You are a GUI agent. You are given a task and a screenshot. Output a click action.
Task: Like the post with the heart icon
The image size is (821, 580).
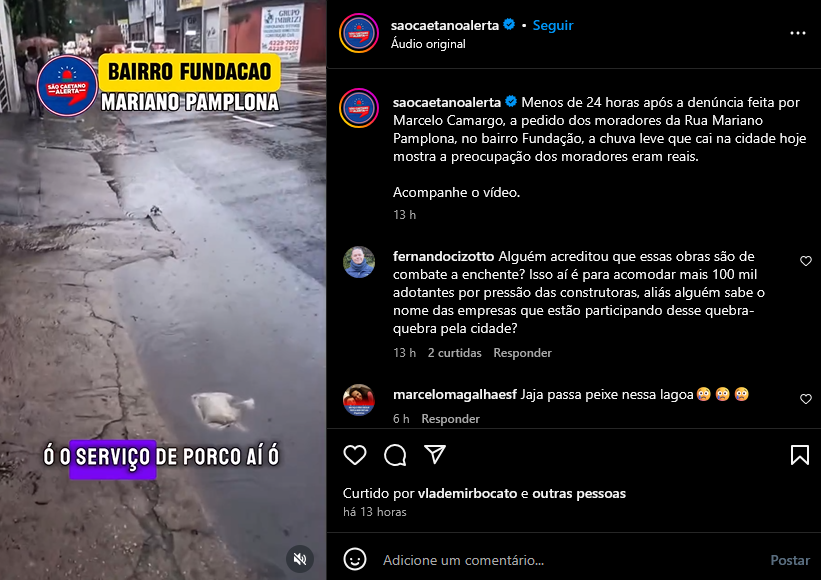pyautogui.click(x=354, y=455)
